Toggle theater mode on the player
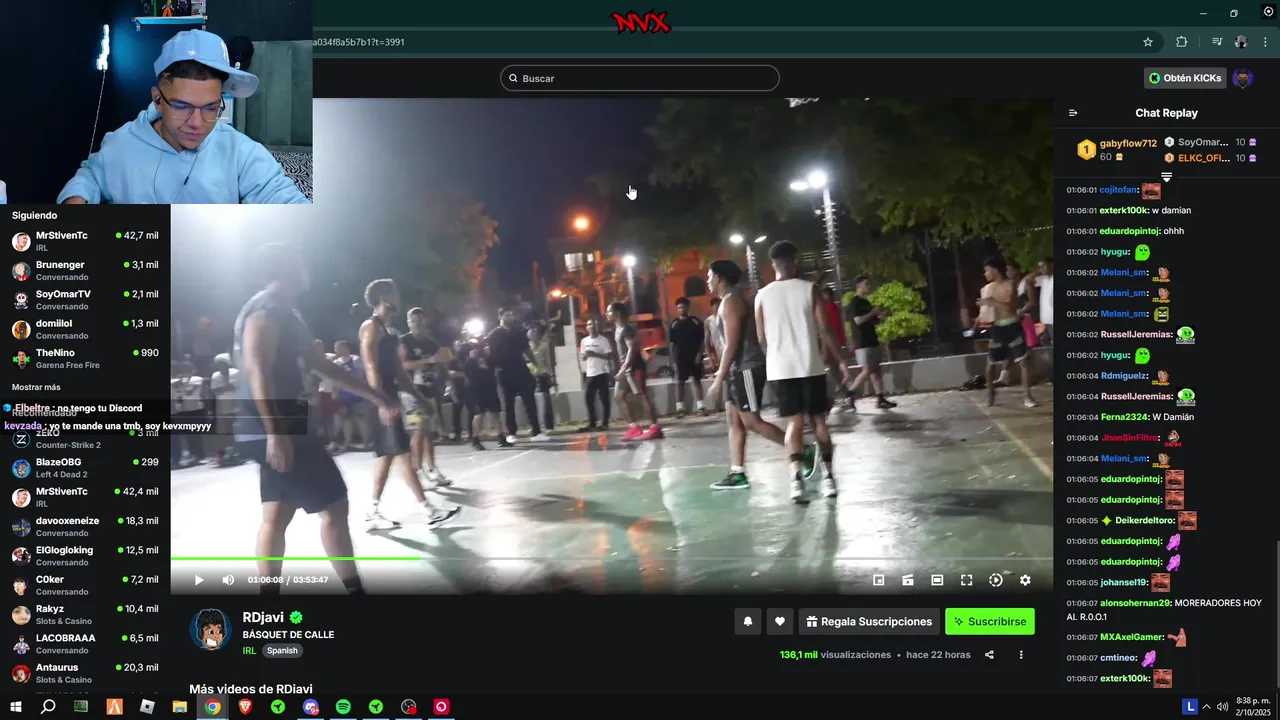The width and height of the screenshot is (1280, 720). tap(937, 580)
